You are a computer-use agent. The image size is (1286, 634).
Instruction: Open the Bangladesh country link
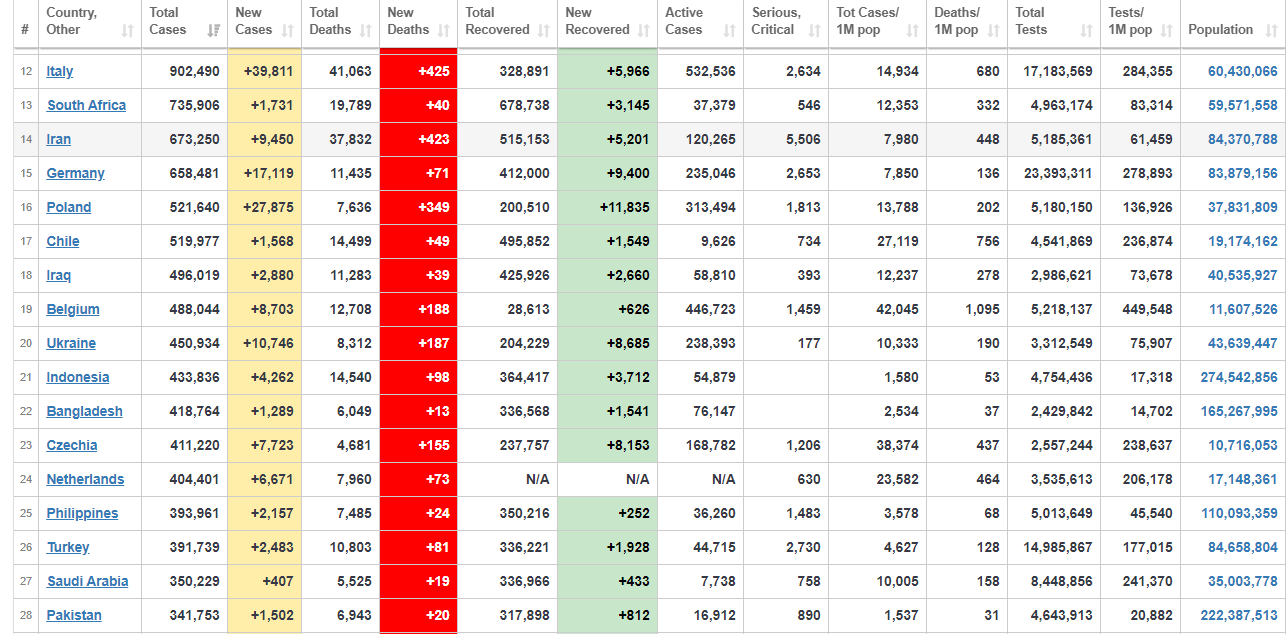[x=85, y=411]
